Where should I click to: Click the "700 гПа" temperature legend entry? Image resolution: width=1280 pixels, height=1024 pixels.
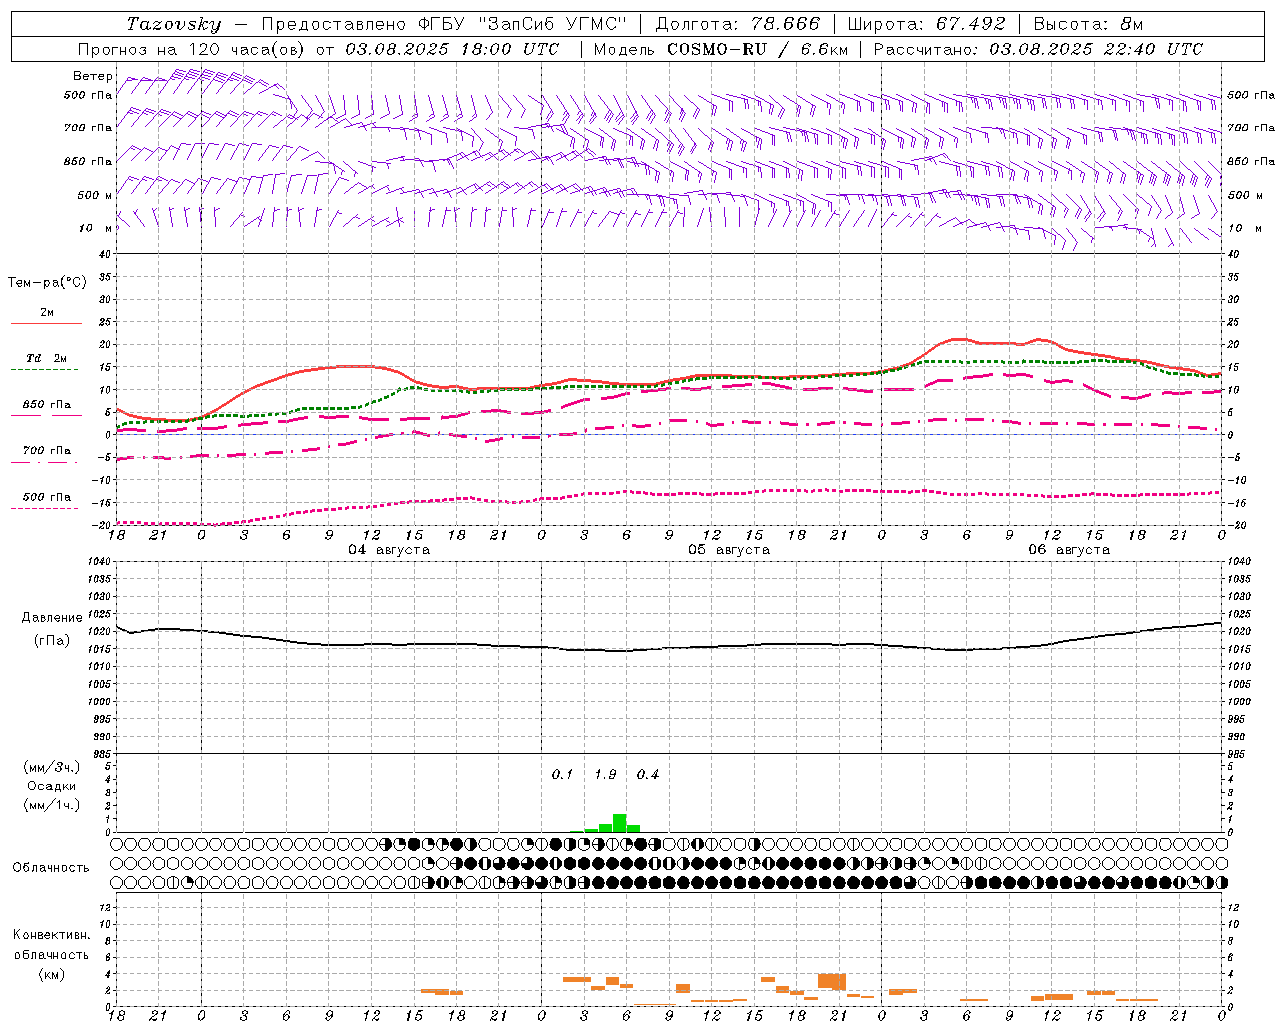point(47,450)
